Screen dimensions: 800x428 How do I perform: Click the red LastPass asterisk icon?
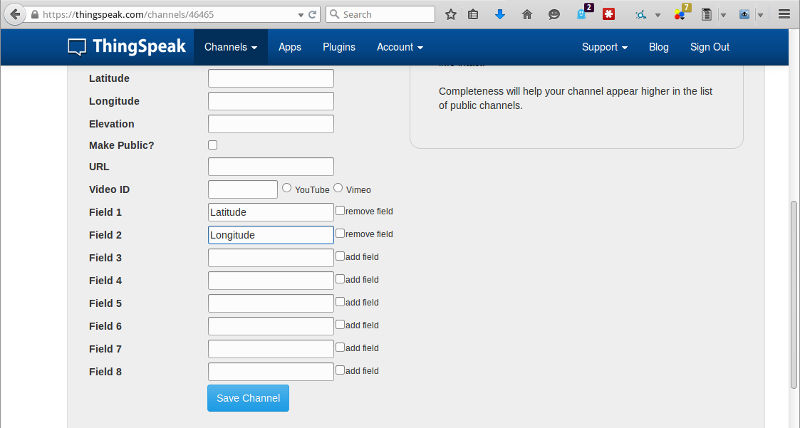[608, 14]
